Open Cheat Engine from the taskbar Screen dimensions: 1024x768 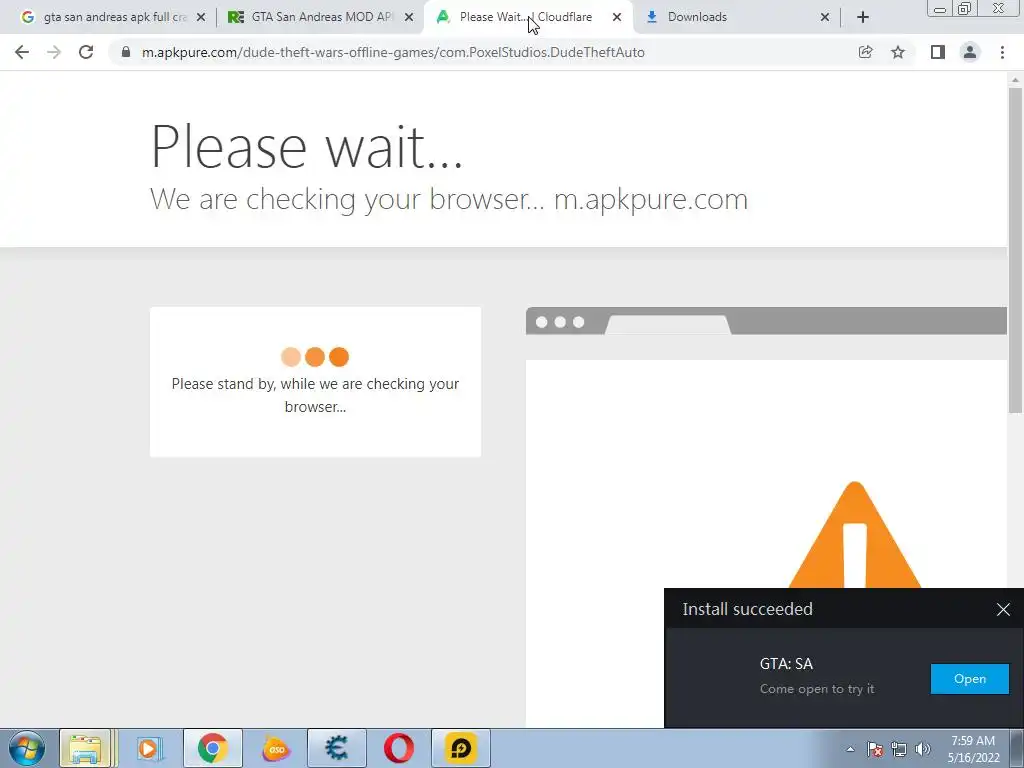click(x=336, y=748)
